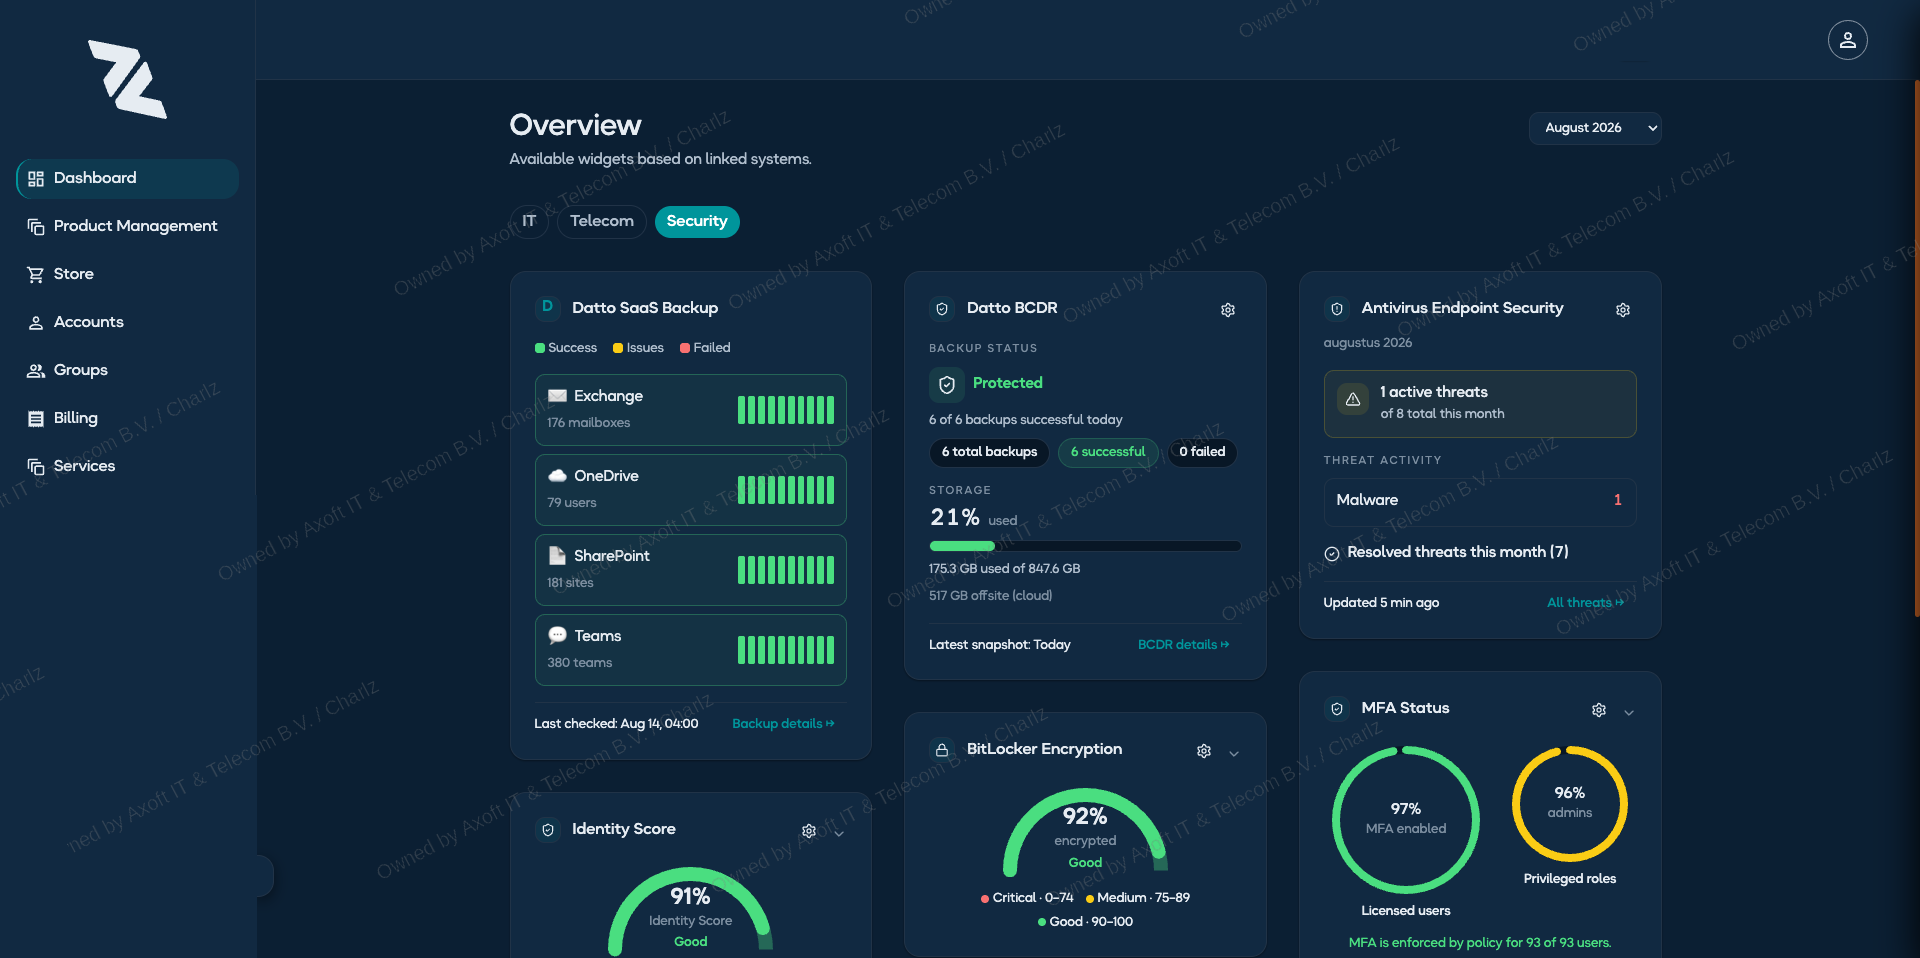The image size is (1920, 958).
Task: Open Dashboard in the sidebar
Action: (127, 178)
